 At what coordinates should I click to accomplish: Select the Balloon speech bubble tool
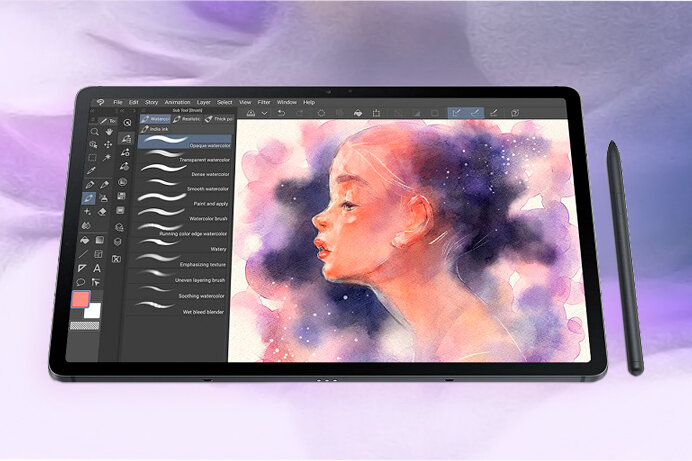click(x=81, y=282)
